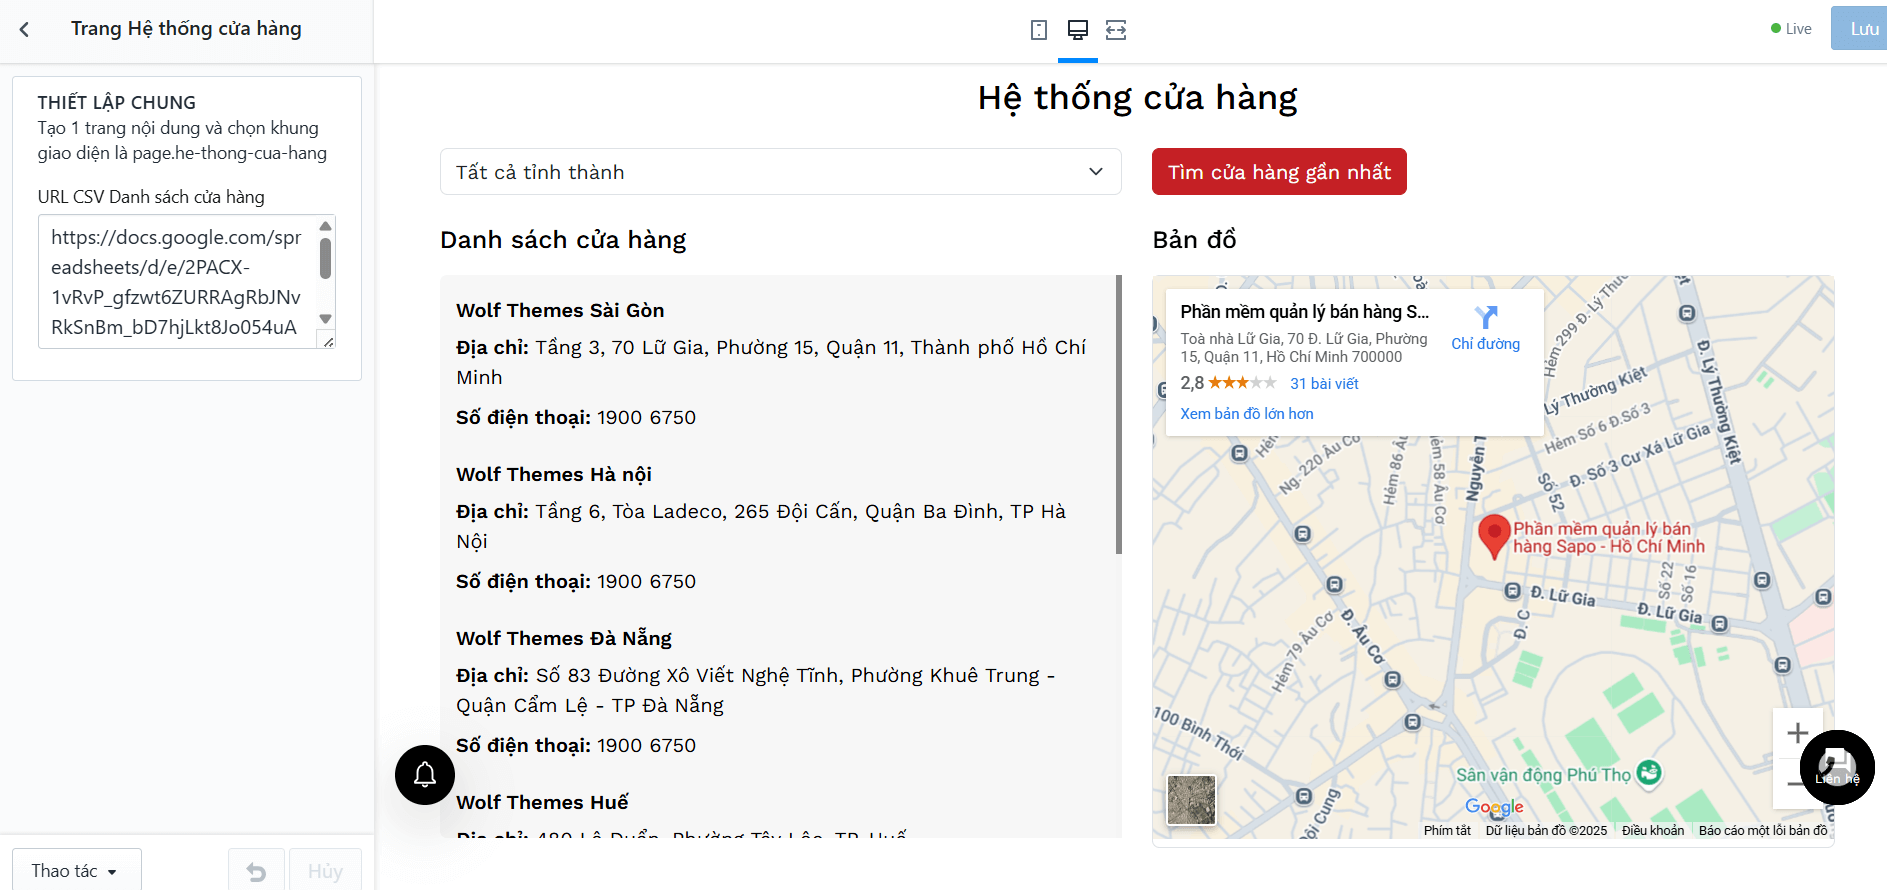Open the Liên hệ contact bubble

coord(1837,768)
